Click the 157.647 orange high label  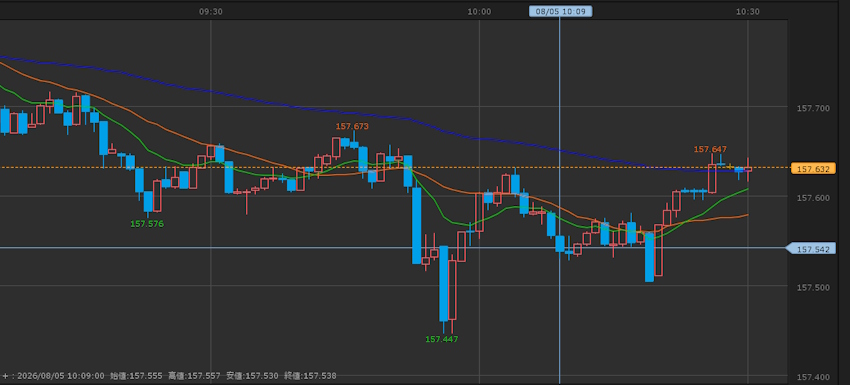pos(710,149)
